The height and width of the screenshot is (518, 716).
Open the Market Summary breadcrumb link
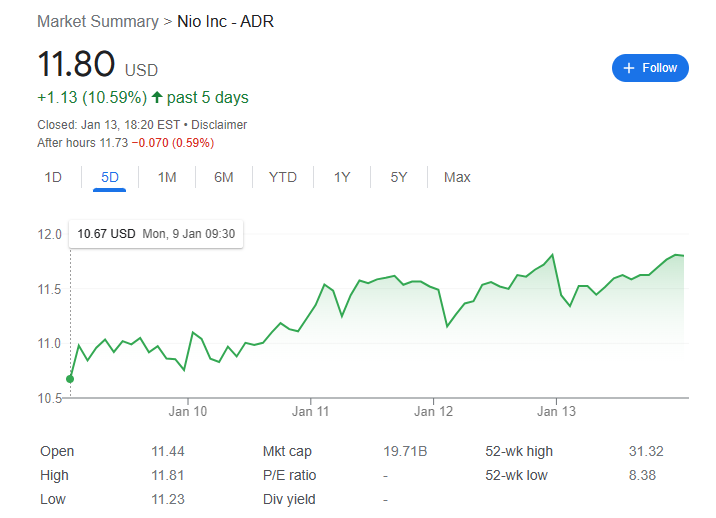pos(98,21)
